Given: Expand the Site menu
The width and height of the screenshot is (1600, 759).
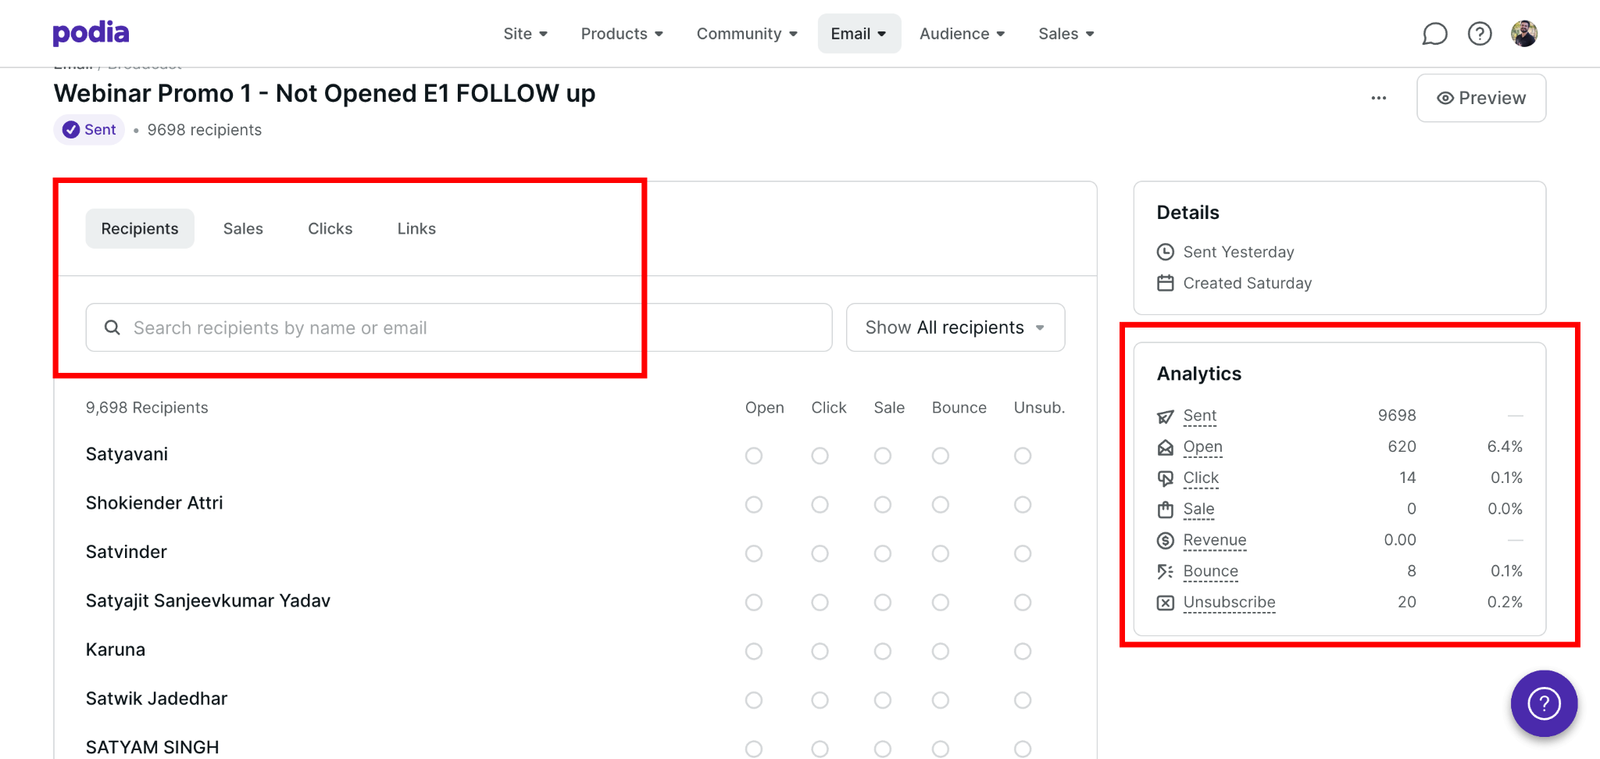Looking at the screenshot, I should click(526, 34).
